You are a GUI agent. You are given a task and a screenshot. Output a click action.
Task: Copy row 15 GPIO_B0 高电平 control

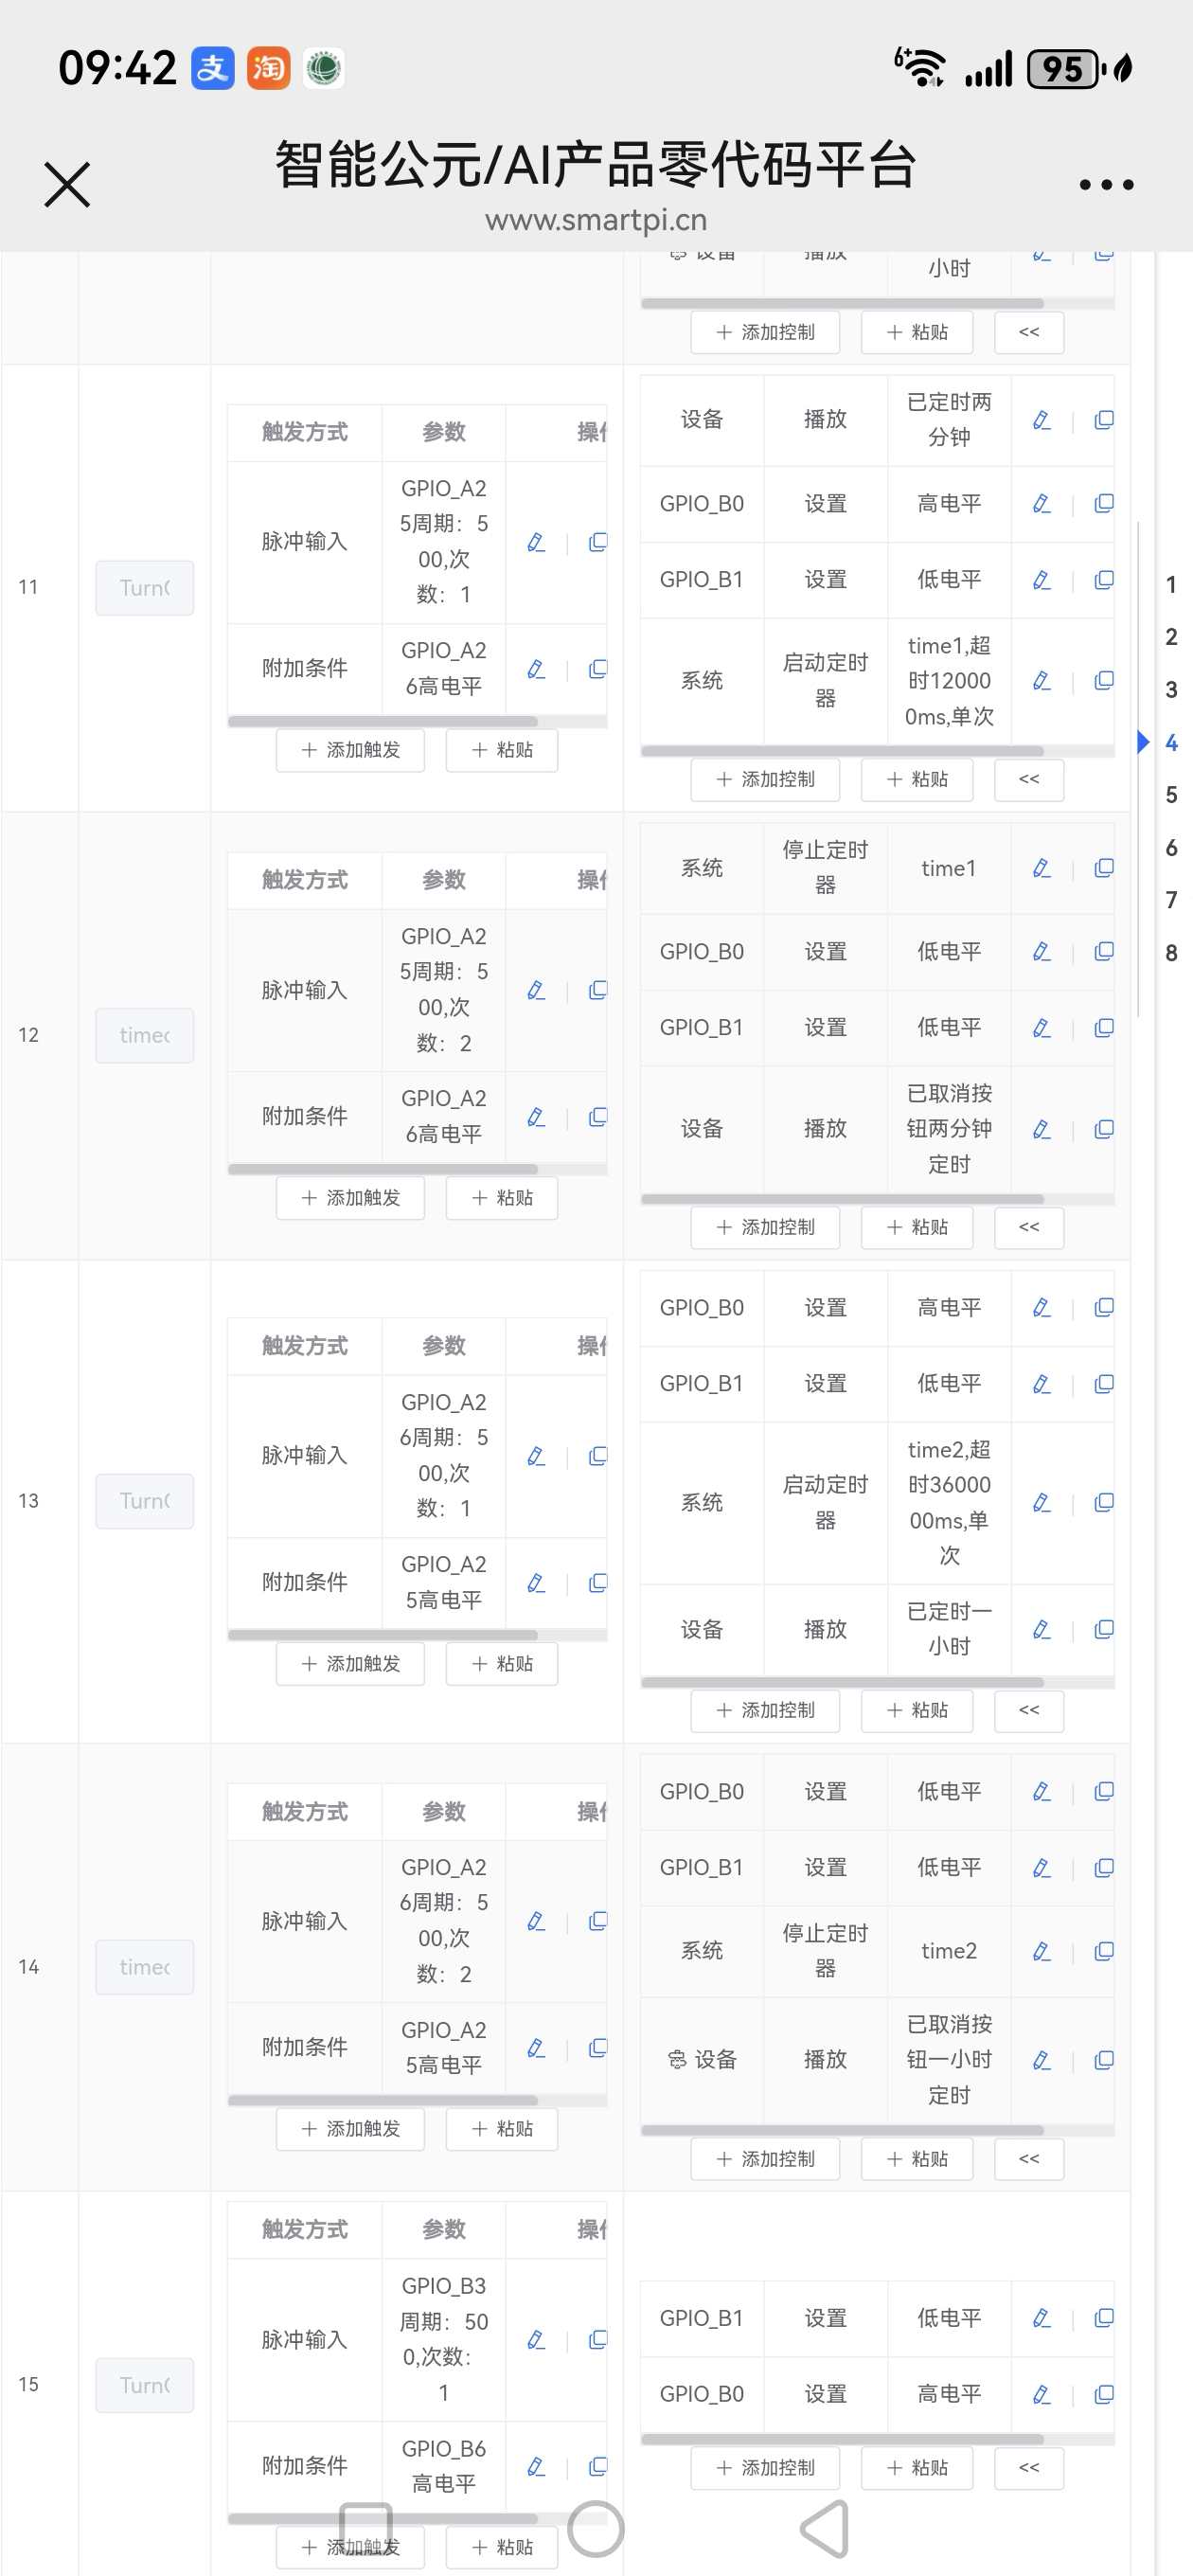coord(1104,2394)
